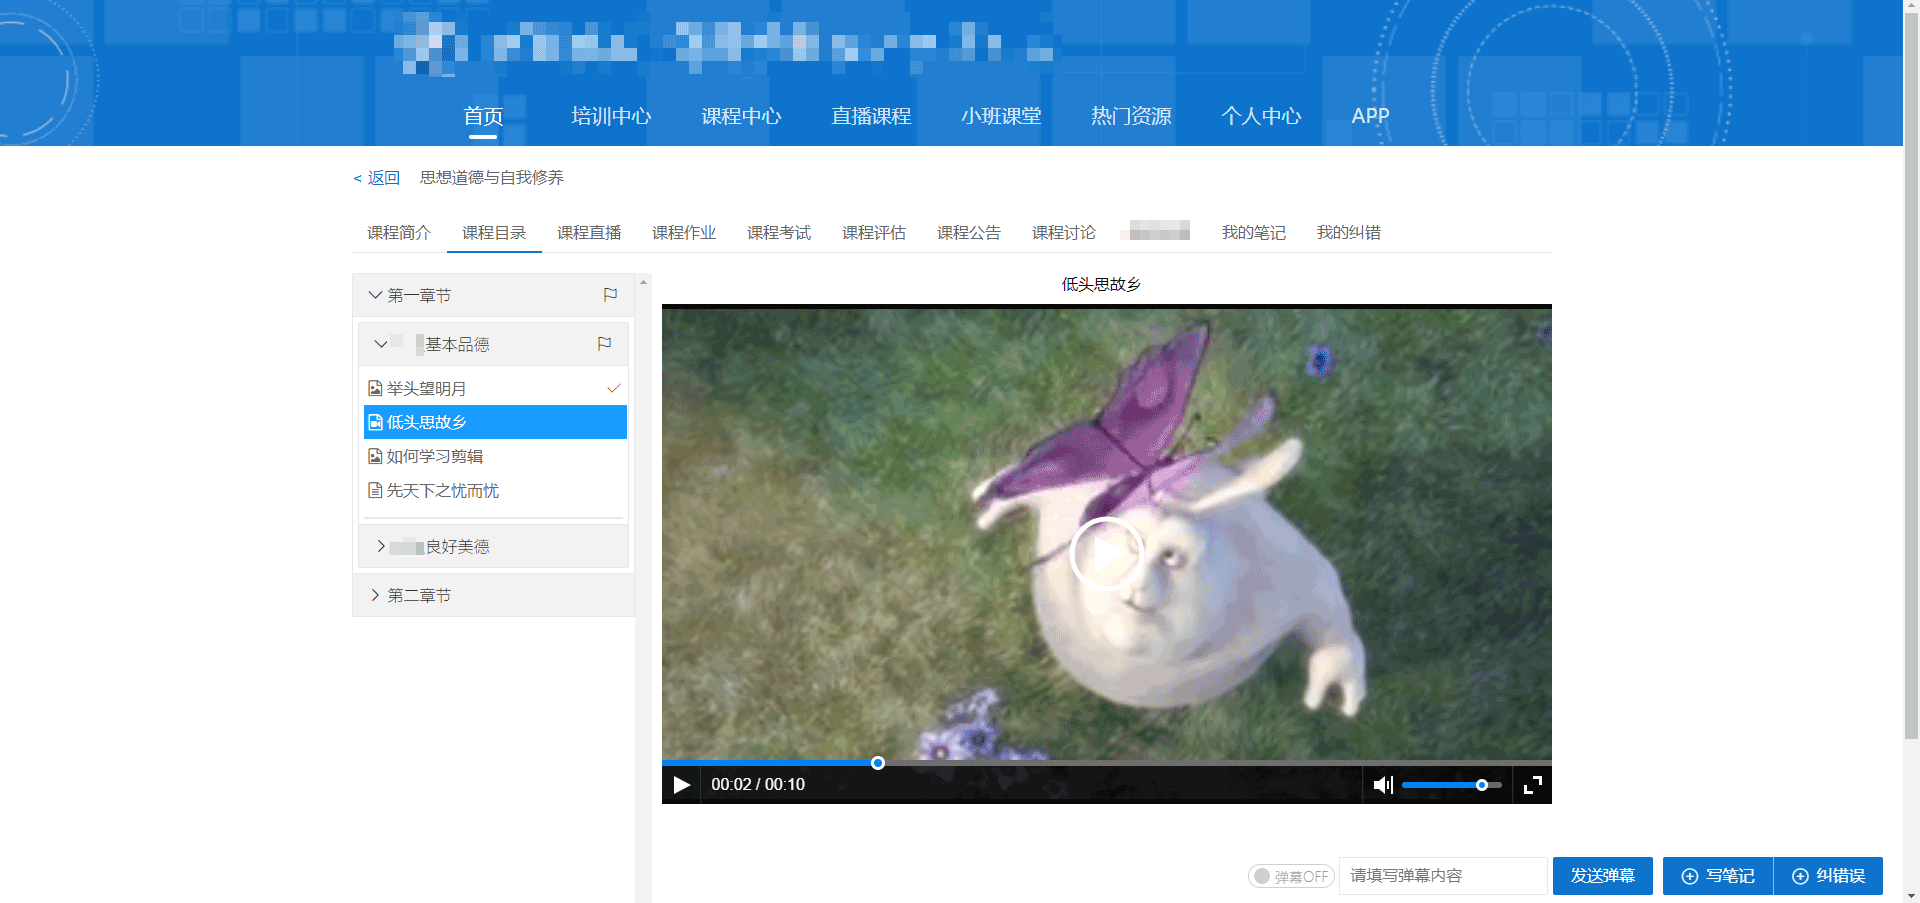Click the video time display 00:02 / 00:10
This screenshot has width=1920, height=903.
(x=758, y=785)
